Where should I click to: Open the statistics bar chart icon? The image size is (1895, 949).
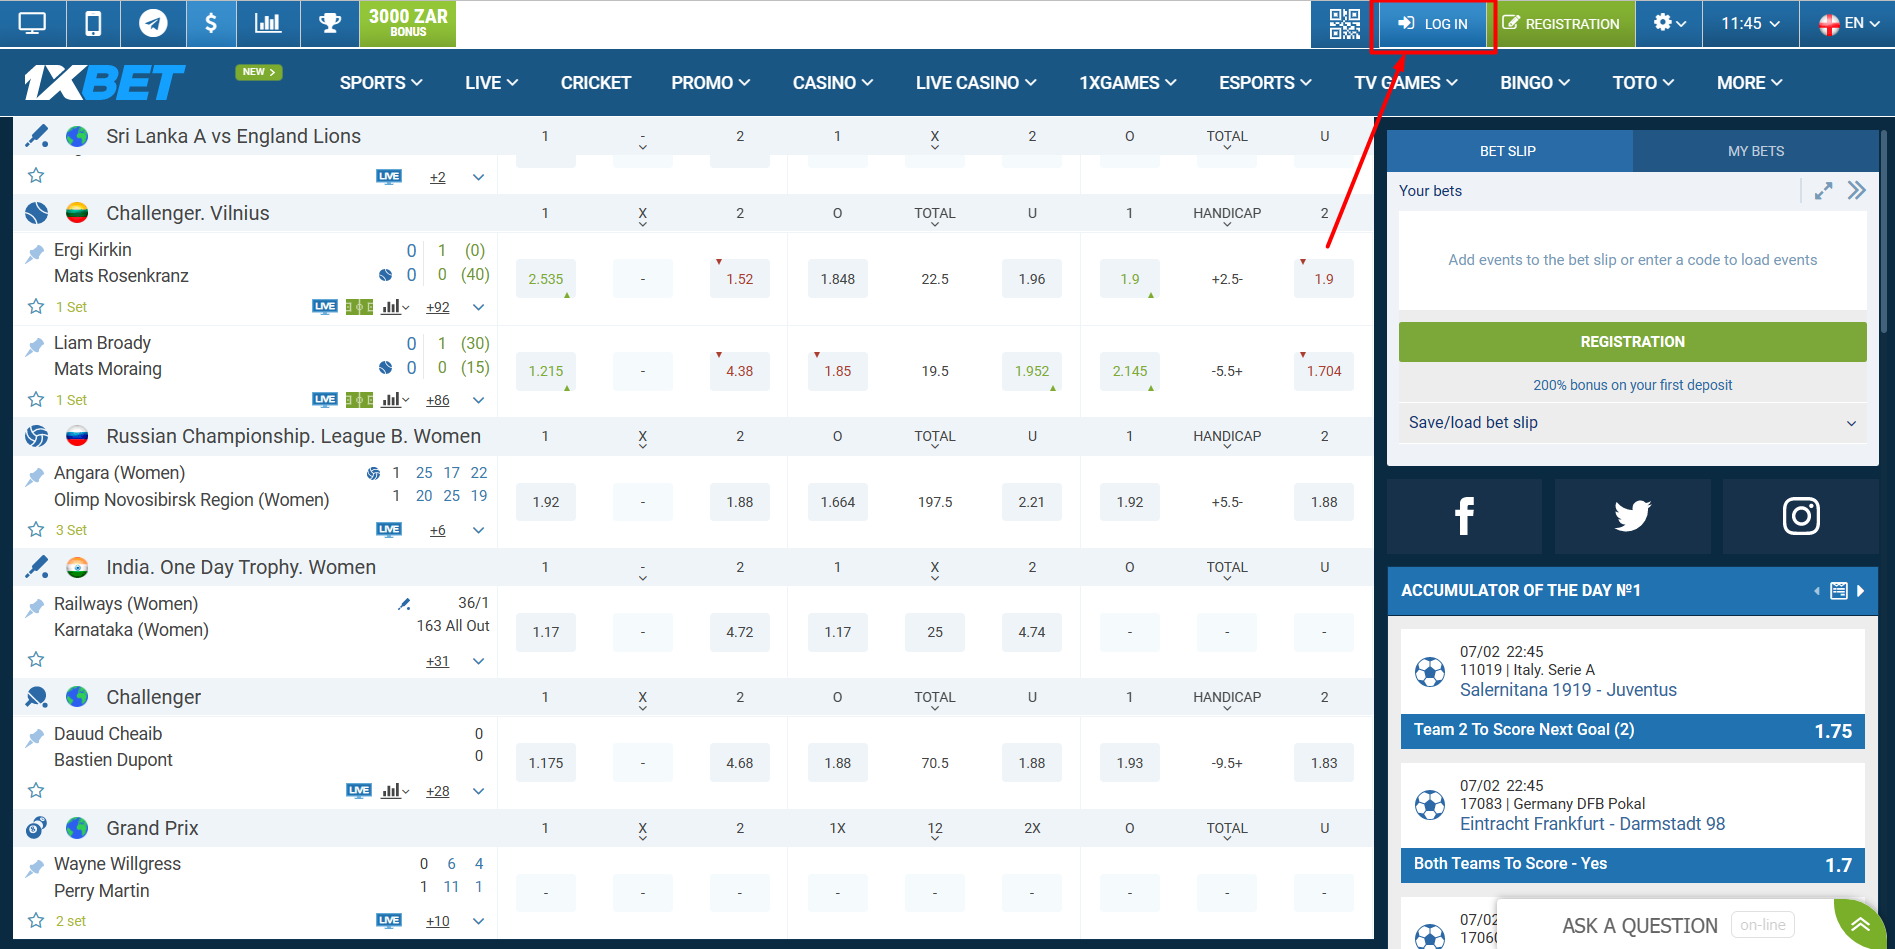(x=268, y=23)
